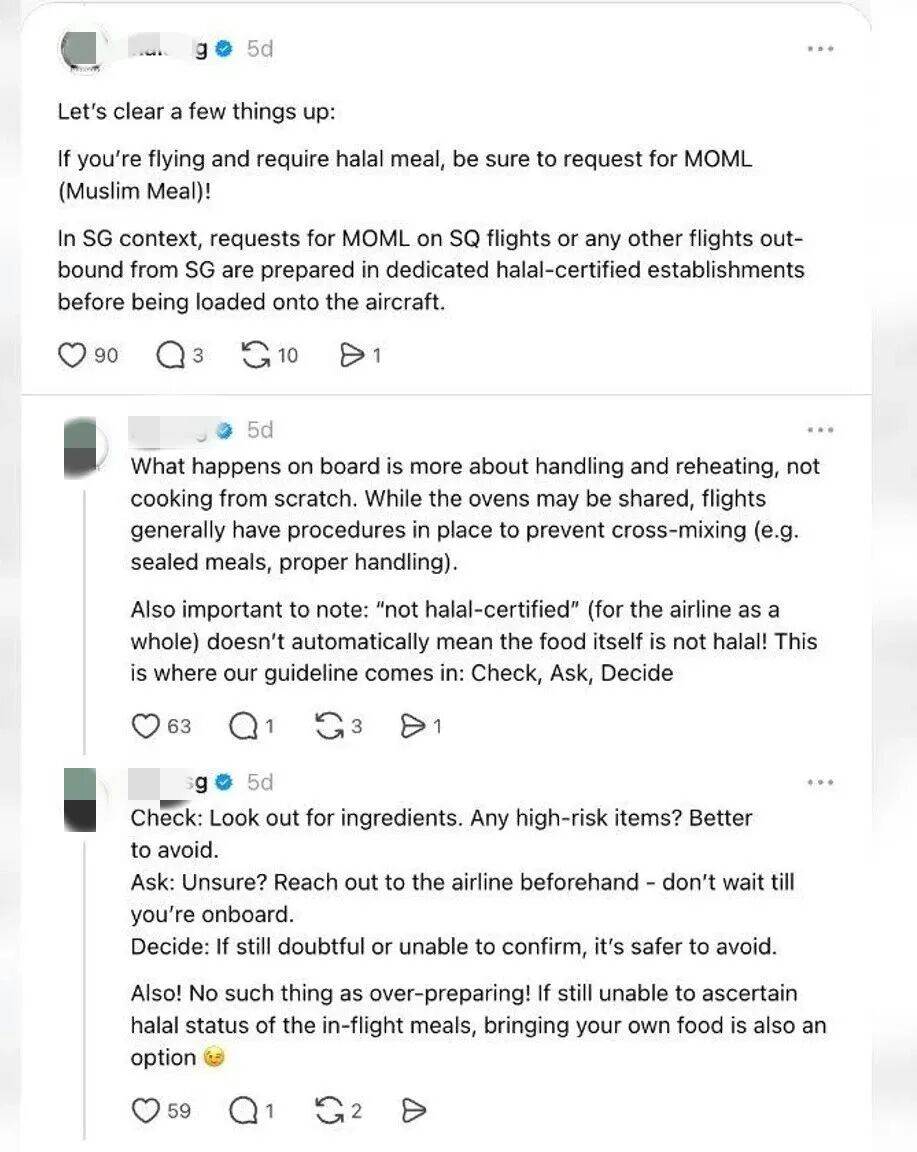917x1152 pixels.
Task: Open replies on the post with 3 comments
Action: [169, 355]
